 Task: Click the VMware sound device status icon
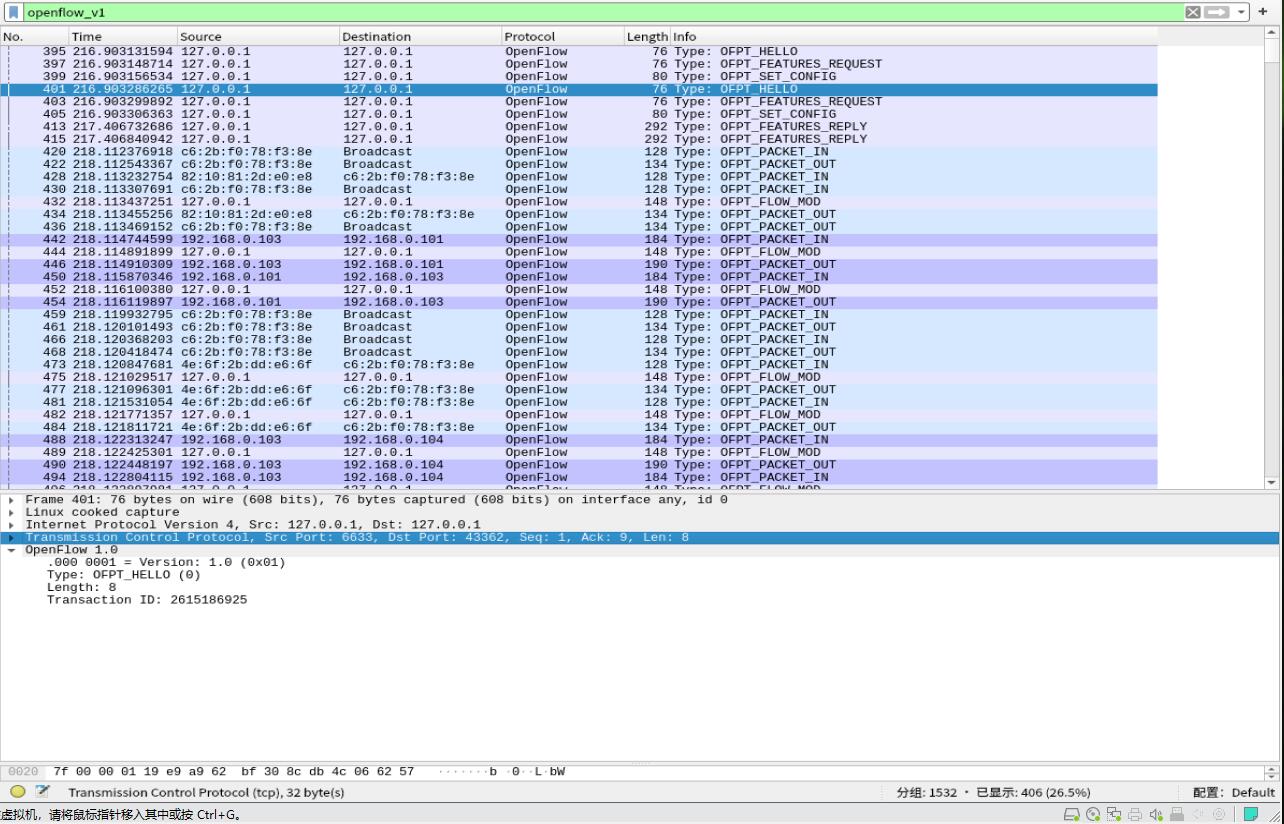(1155, 815)
